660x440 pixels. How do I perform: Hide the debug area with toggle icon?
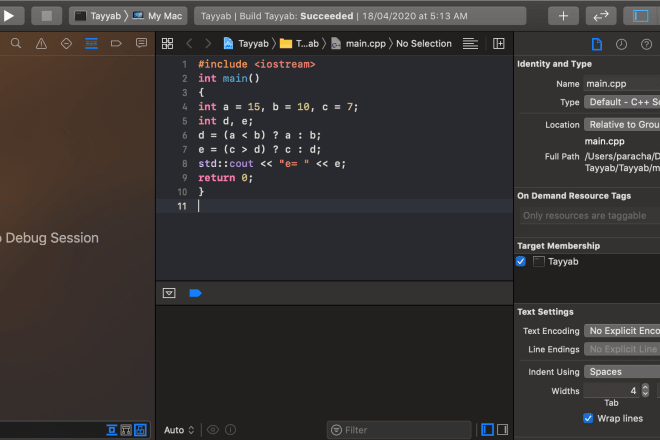tap(169, 293)
